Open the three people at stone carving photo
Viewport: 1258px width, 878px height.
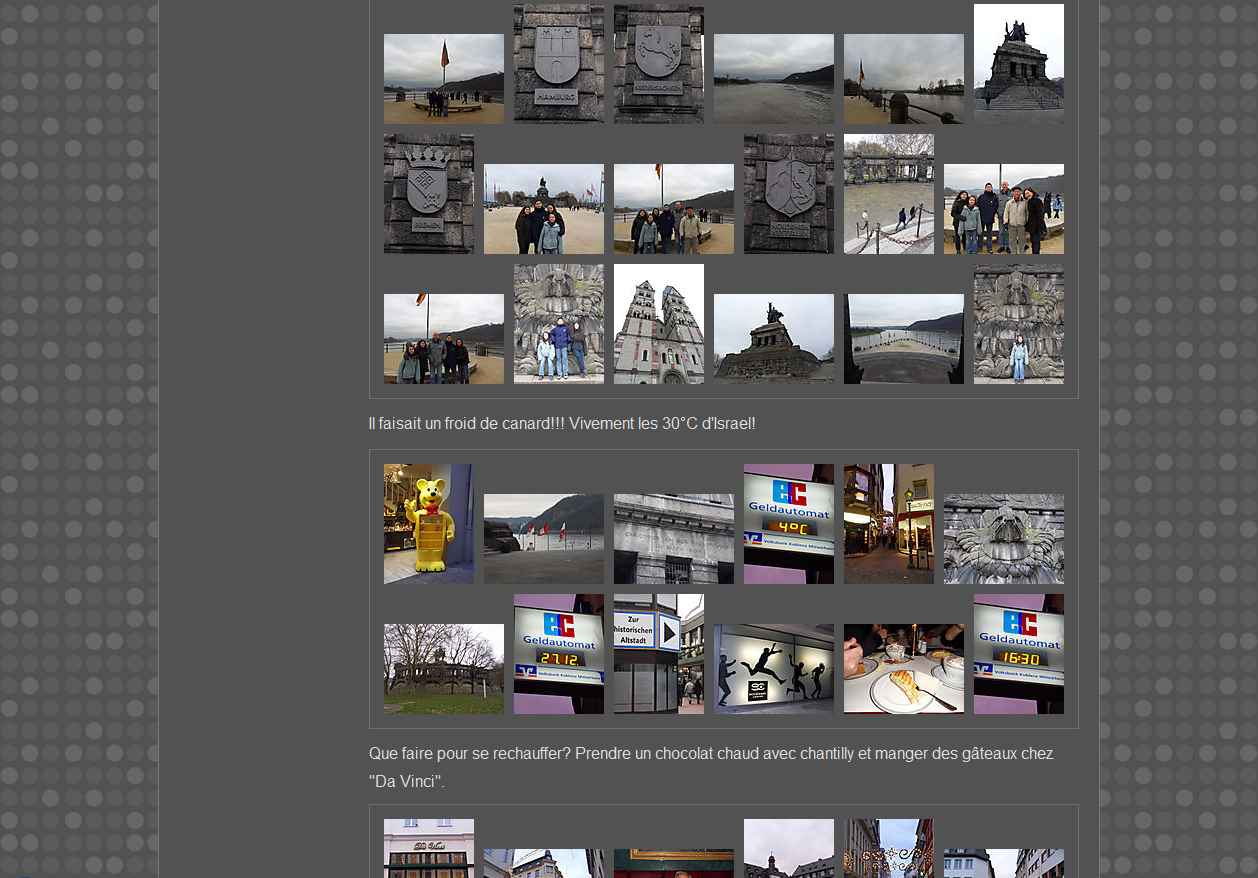tap(558, 324)
